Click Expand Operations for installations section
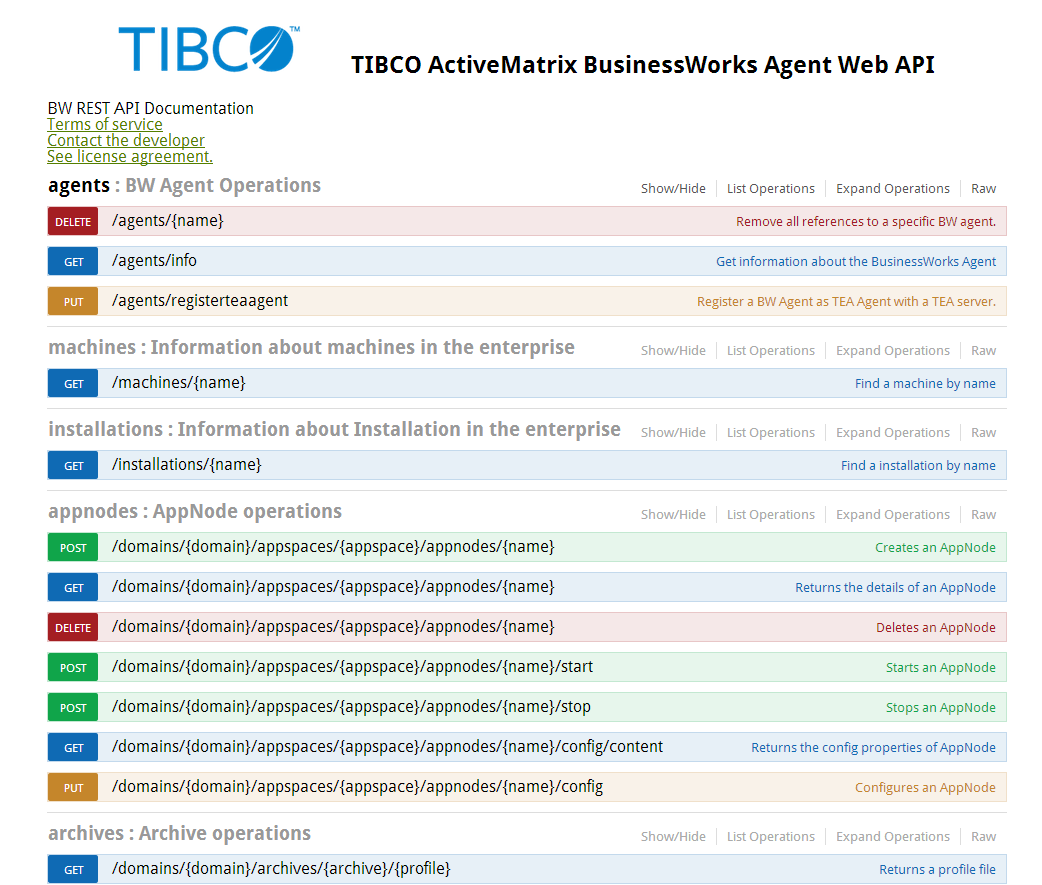The height and width of the screenshot is (885, 1042). pos(892,433)
